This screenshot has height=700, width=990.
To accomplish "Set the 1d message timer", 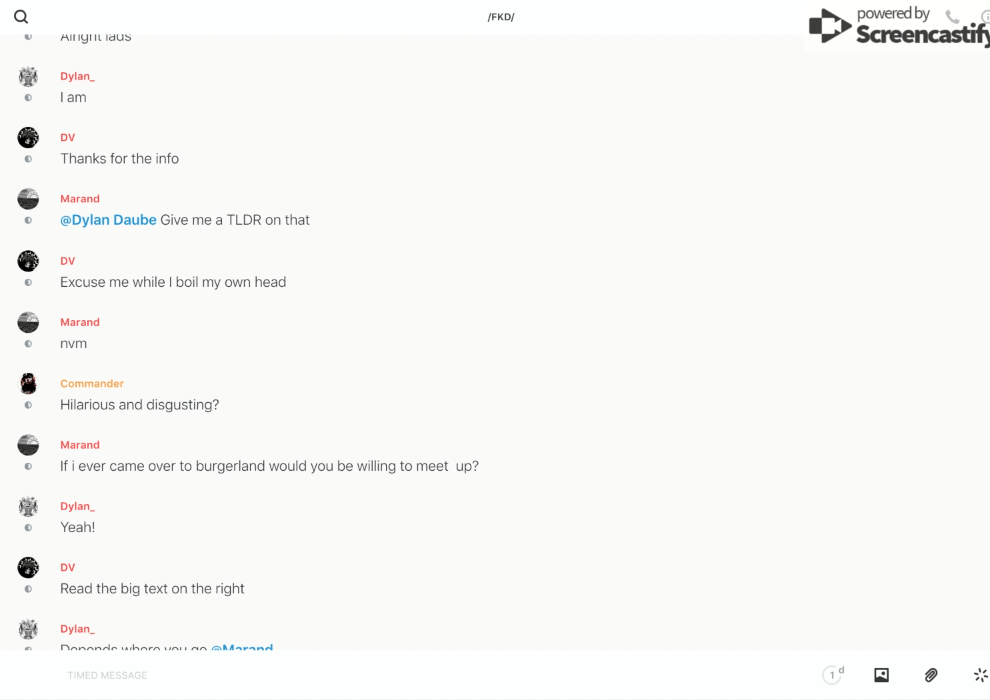I will (833, 675).
